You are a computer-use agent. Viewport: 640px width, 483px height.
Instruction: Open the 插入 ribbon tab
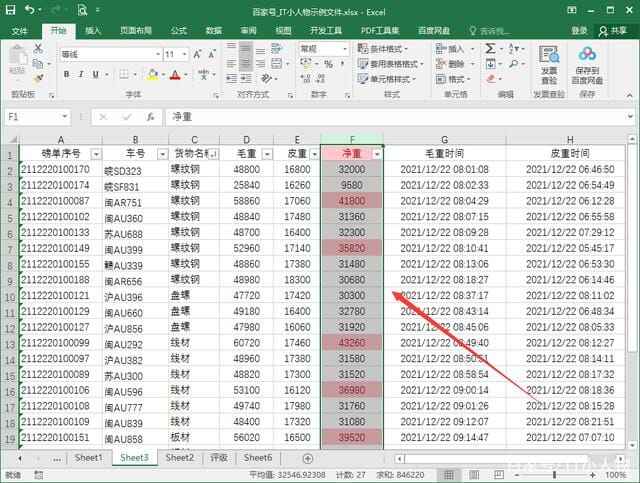point(93,31)
